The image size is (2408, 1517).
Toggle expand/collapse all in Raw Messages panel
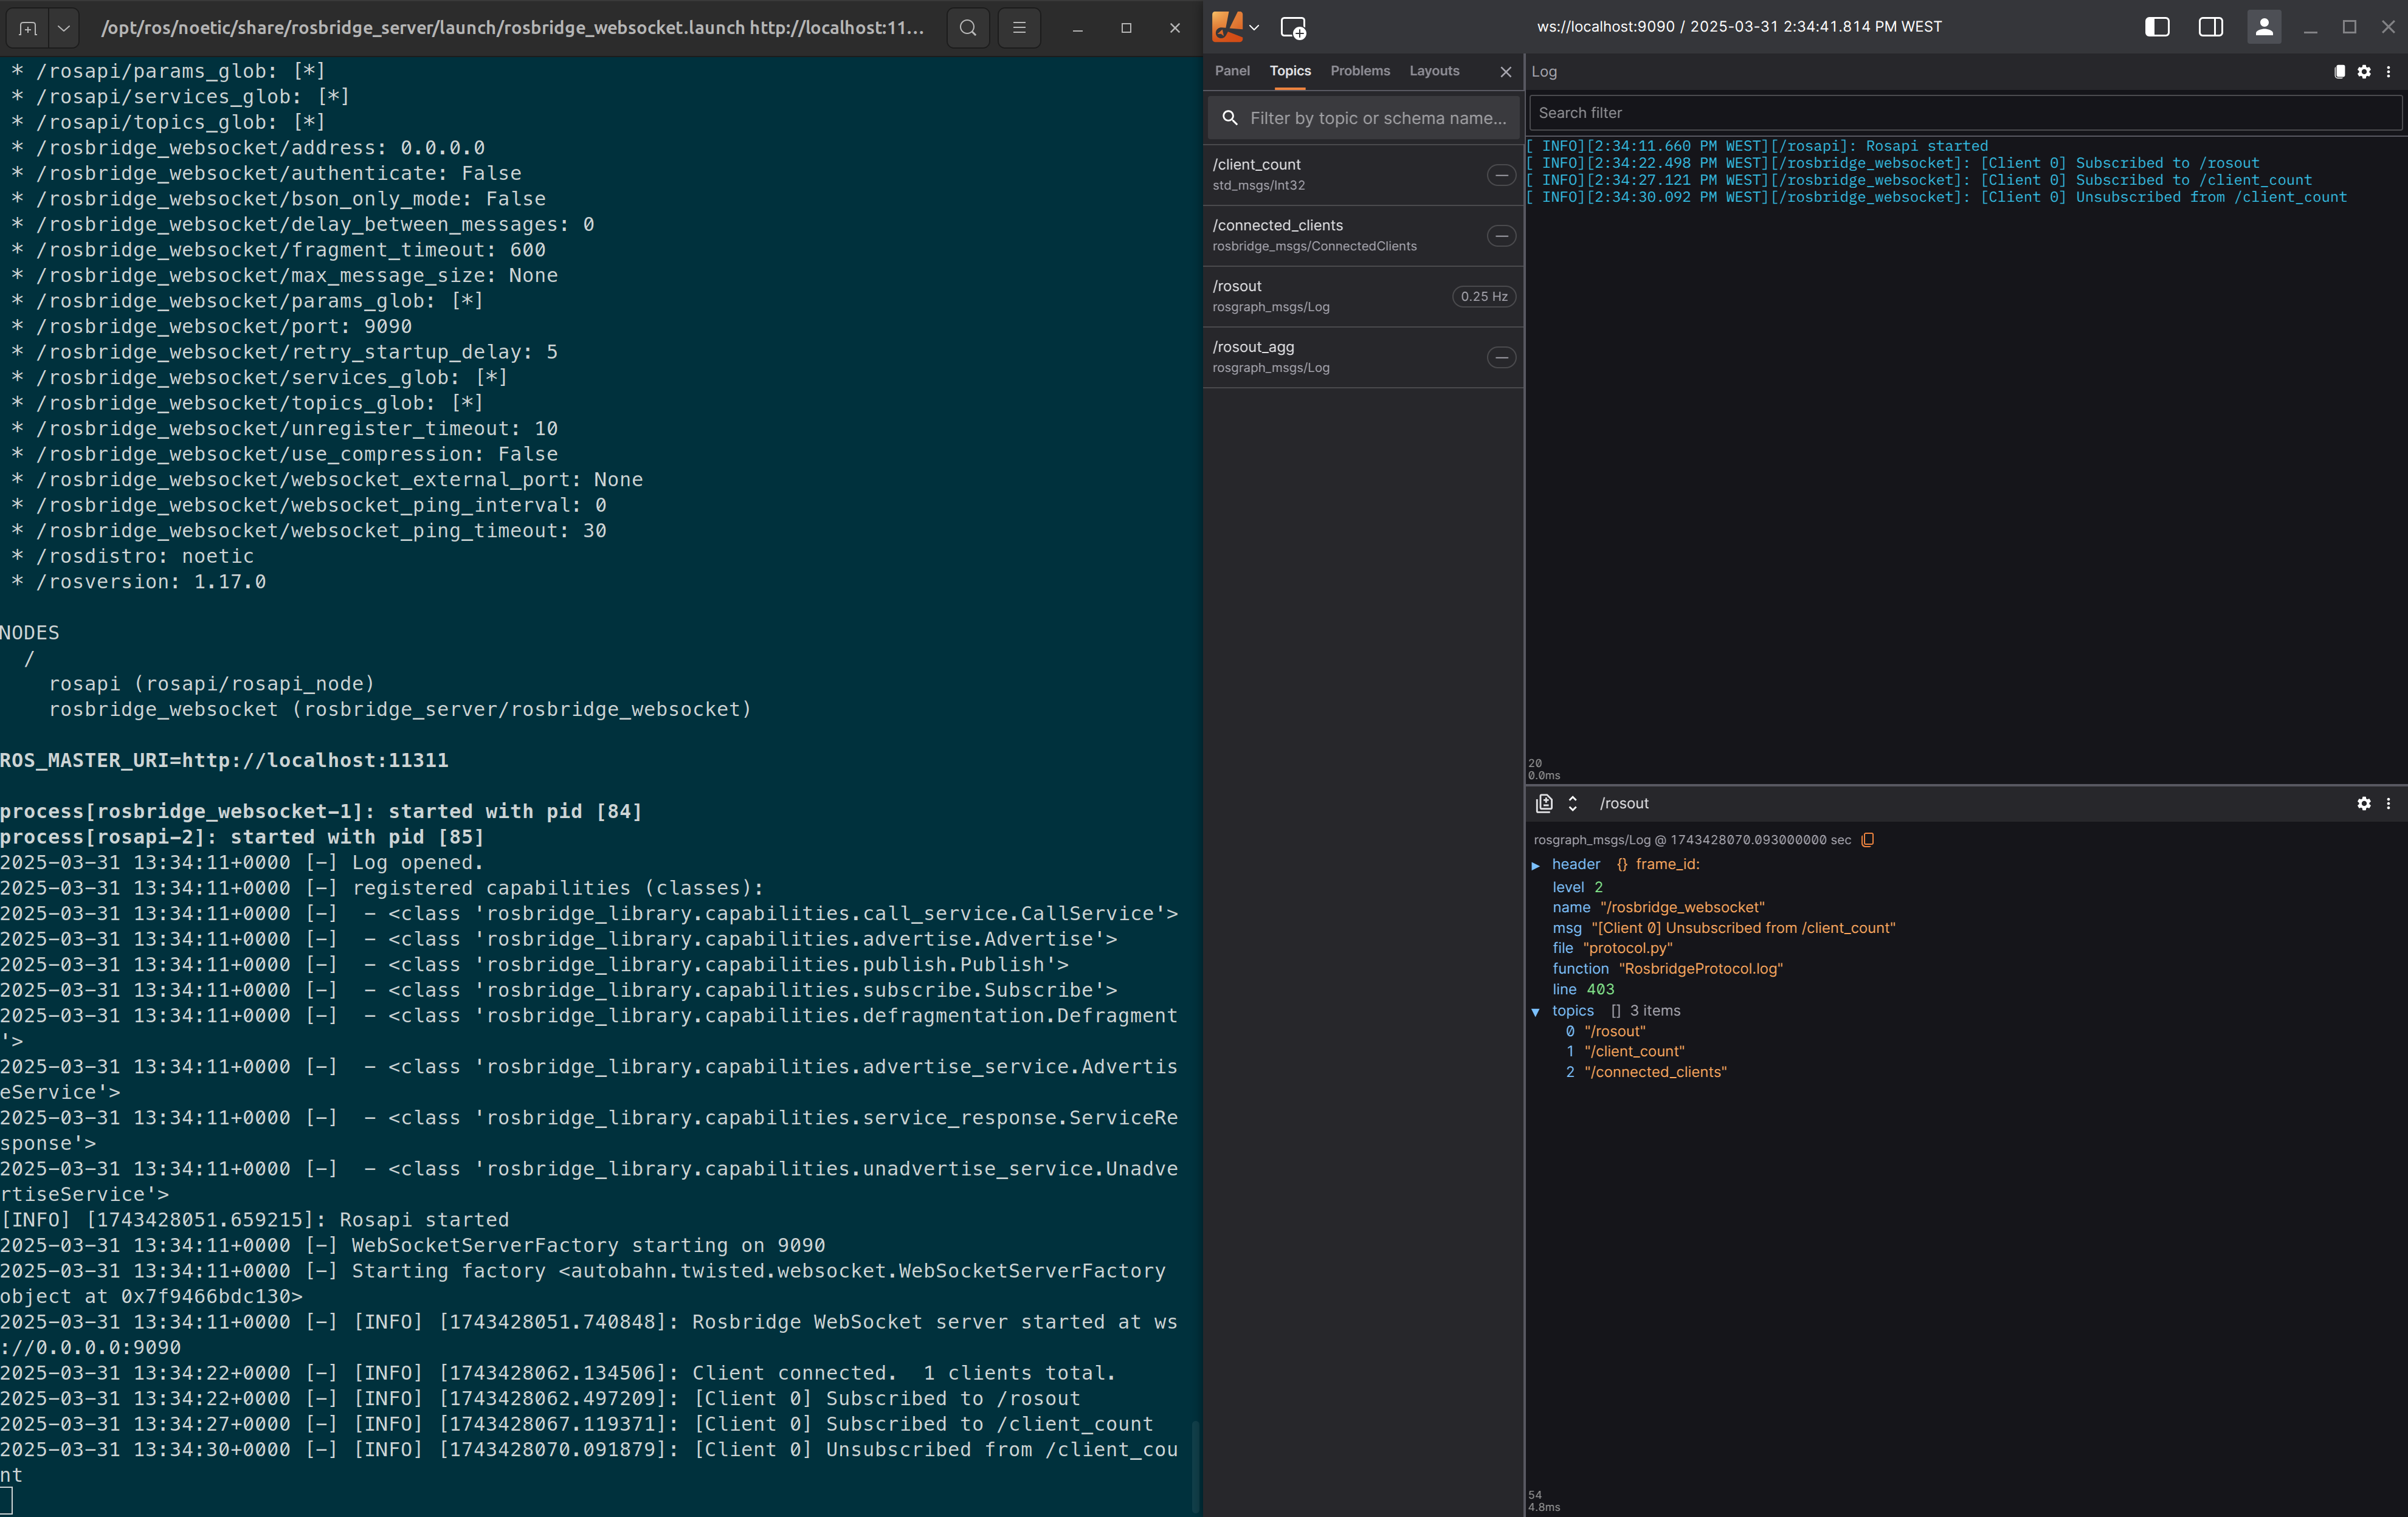[1572, 803]
